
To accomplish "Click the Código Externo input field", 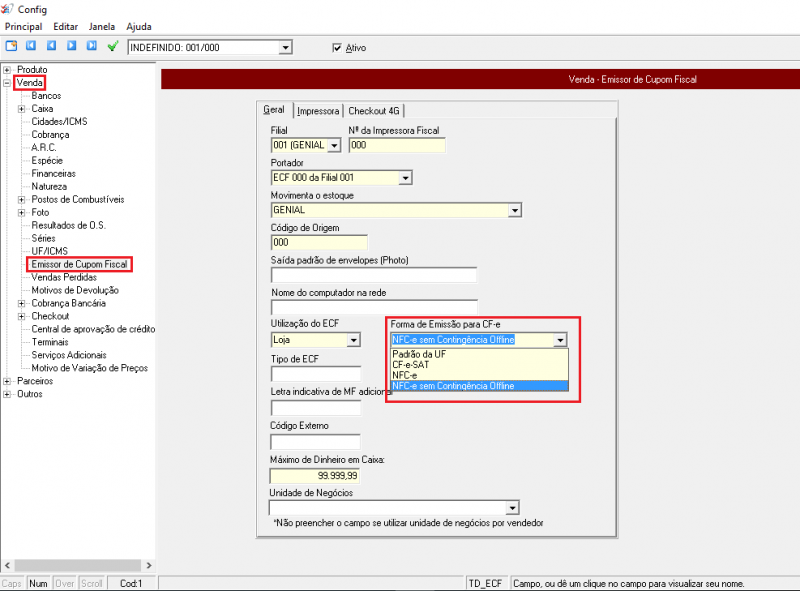I will pyautogui.click(x=315, y=442).
